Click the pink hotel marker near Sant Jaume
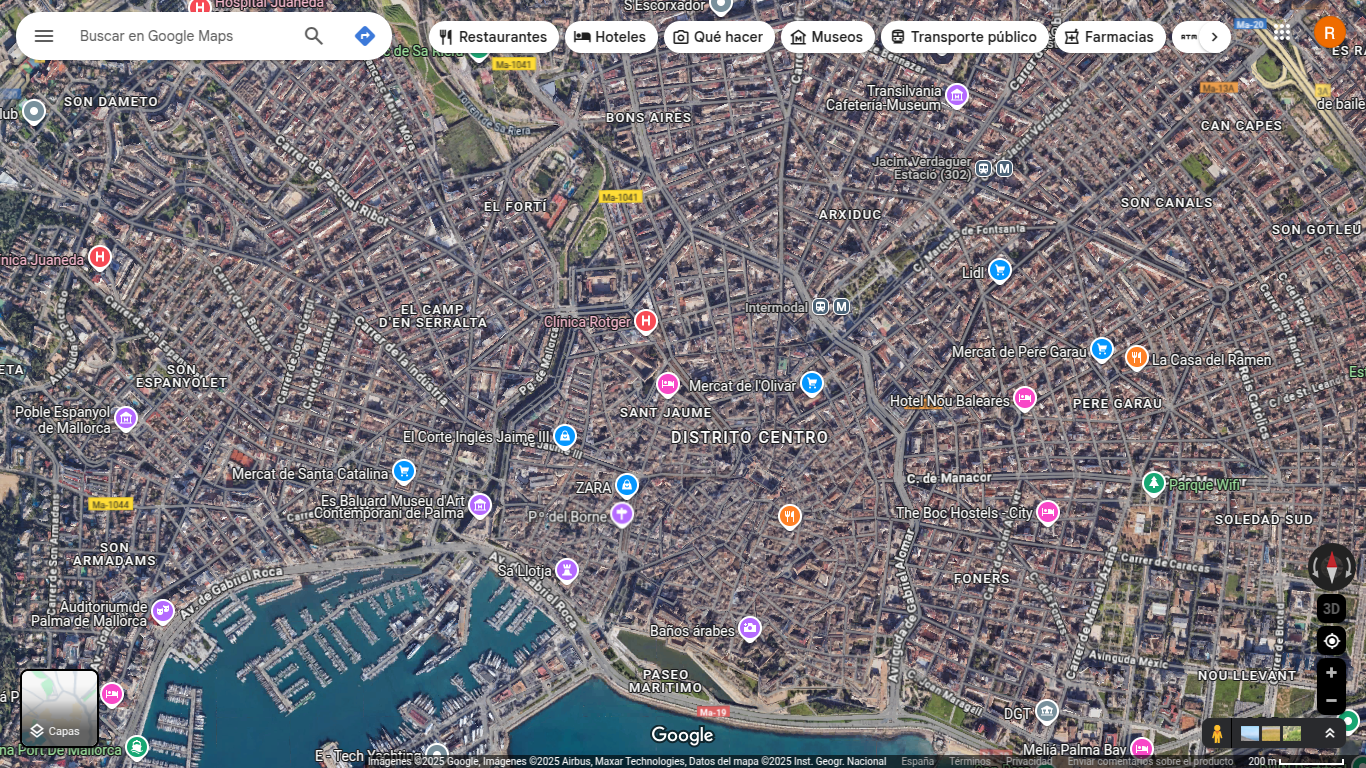Image resolution: width=1366 pixels, height=768 pixels. (668, 384)
